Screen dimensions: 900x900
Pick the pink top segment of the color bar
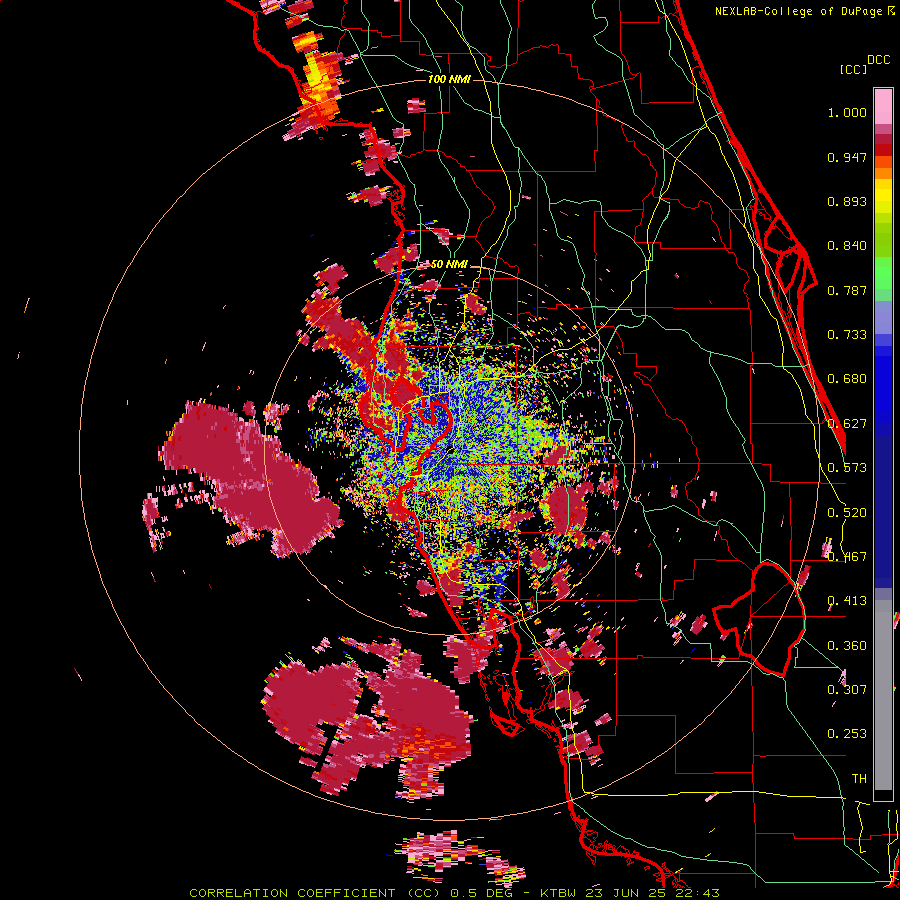[883, 106]
